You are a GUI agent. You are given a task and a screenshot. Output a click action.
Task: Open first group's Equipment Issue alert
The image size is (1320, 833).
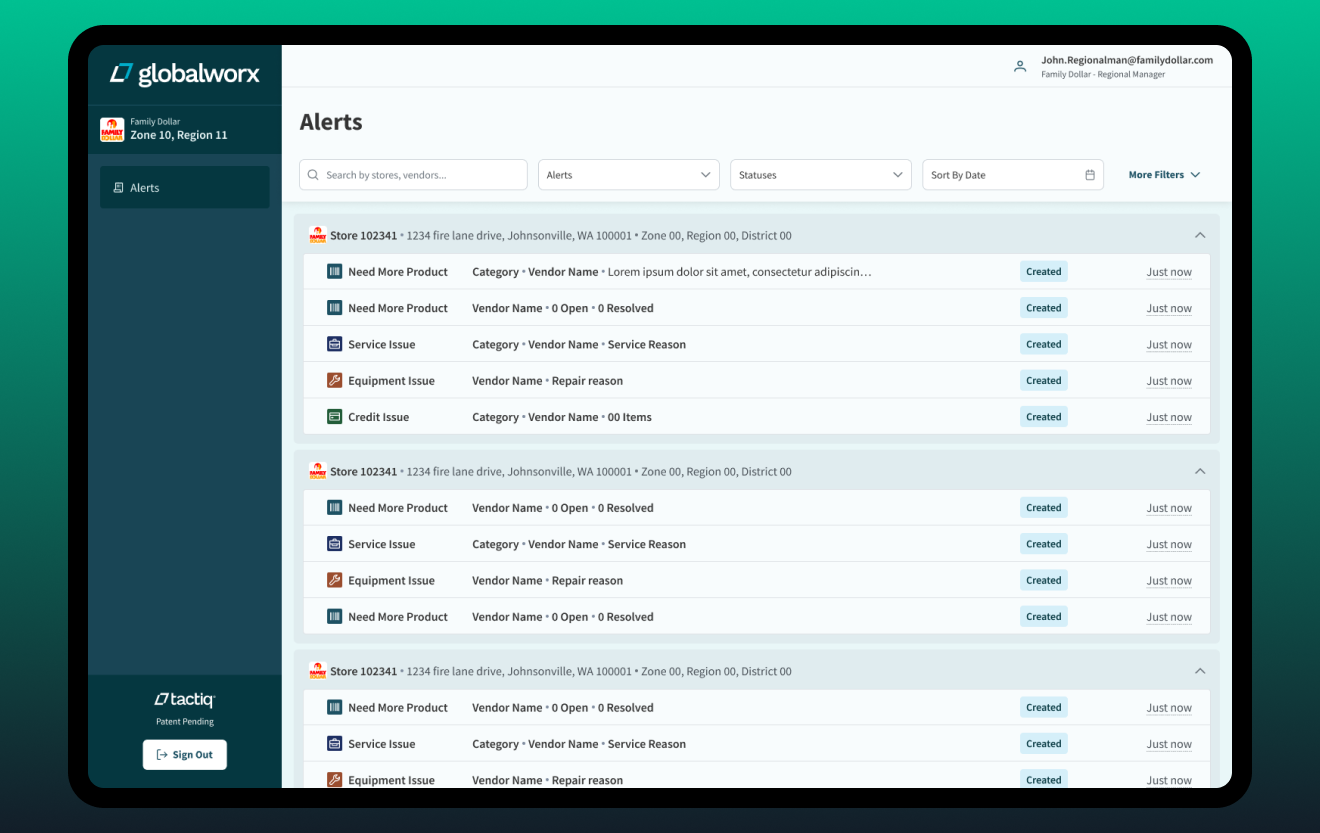tap(756, 381)
